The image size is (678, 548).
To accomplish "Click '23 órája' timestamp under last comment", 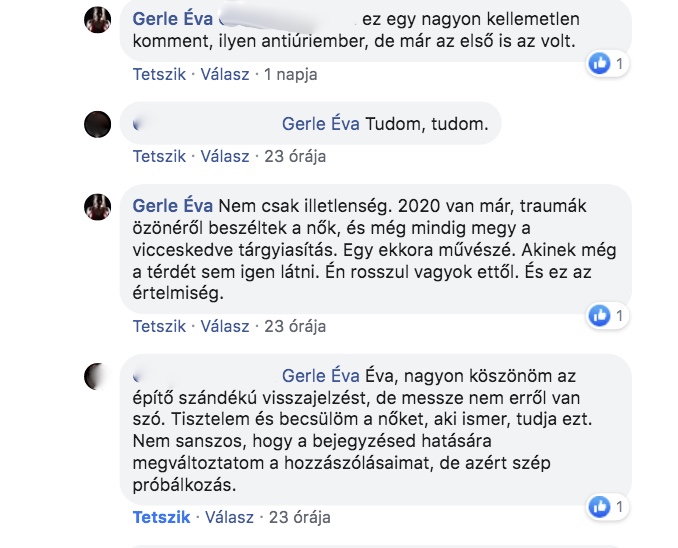I will point(300,517).
